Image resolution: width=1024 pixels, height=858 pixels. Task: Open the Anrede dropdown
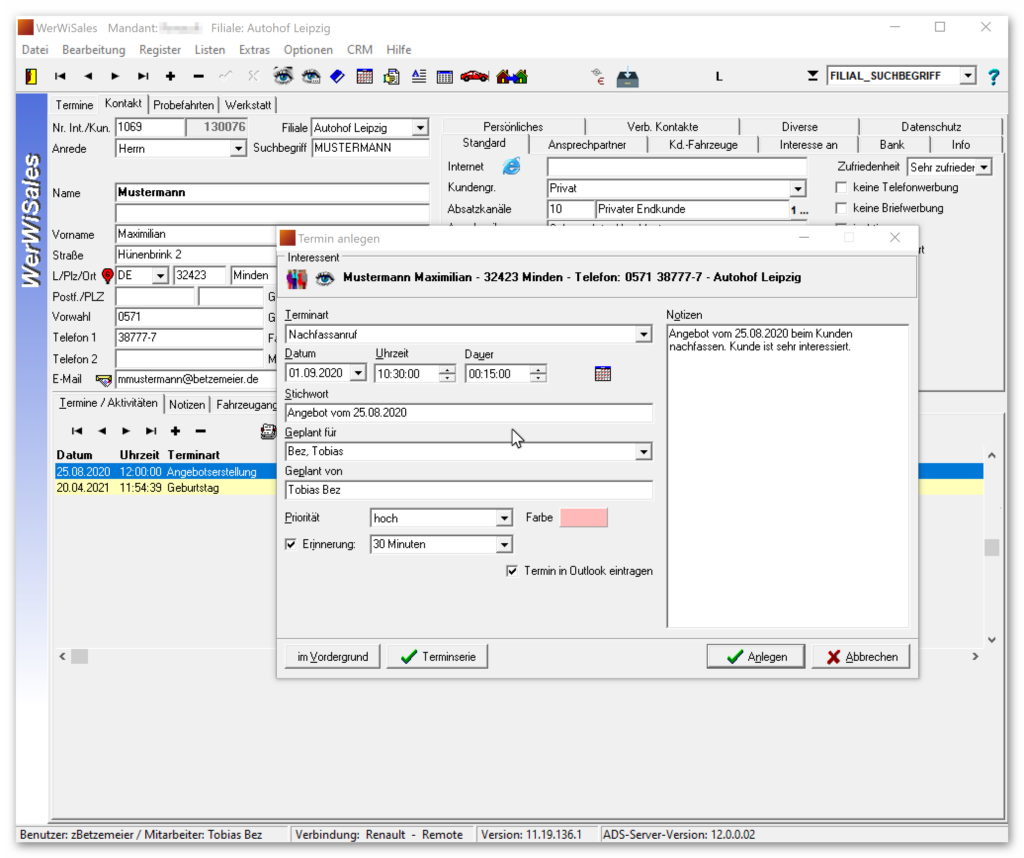tap(238, 149)
